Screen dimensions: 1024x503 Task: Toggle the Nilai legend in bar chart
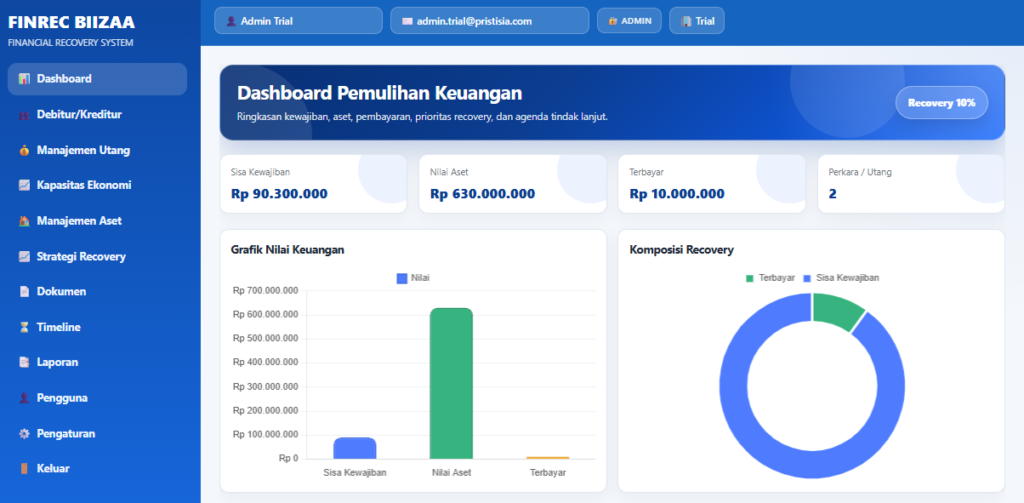click(x=413, y=278)
